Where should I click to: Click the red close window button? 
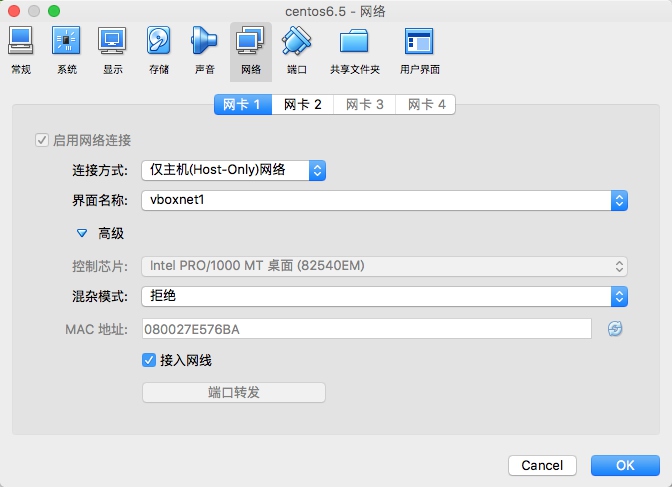[x=14, y=11]
